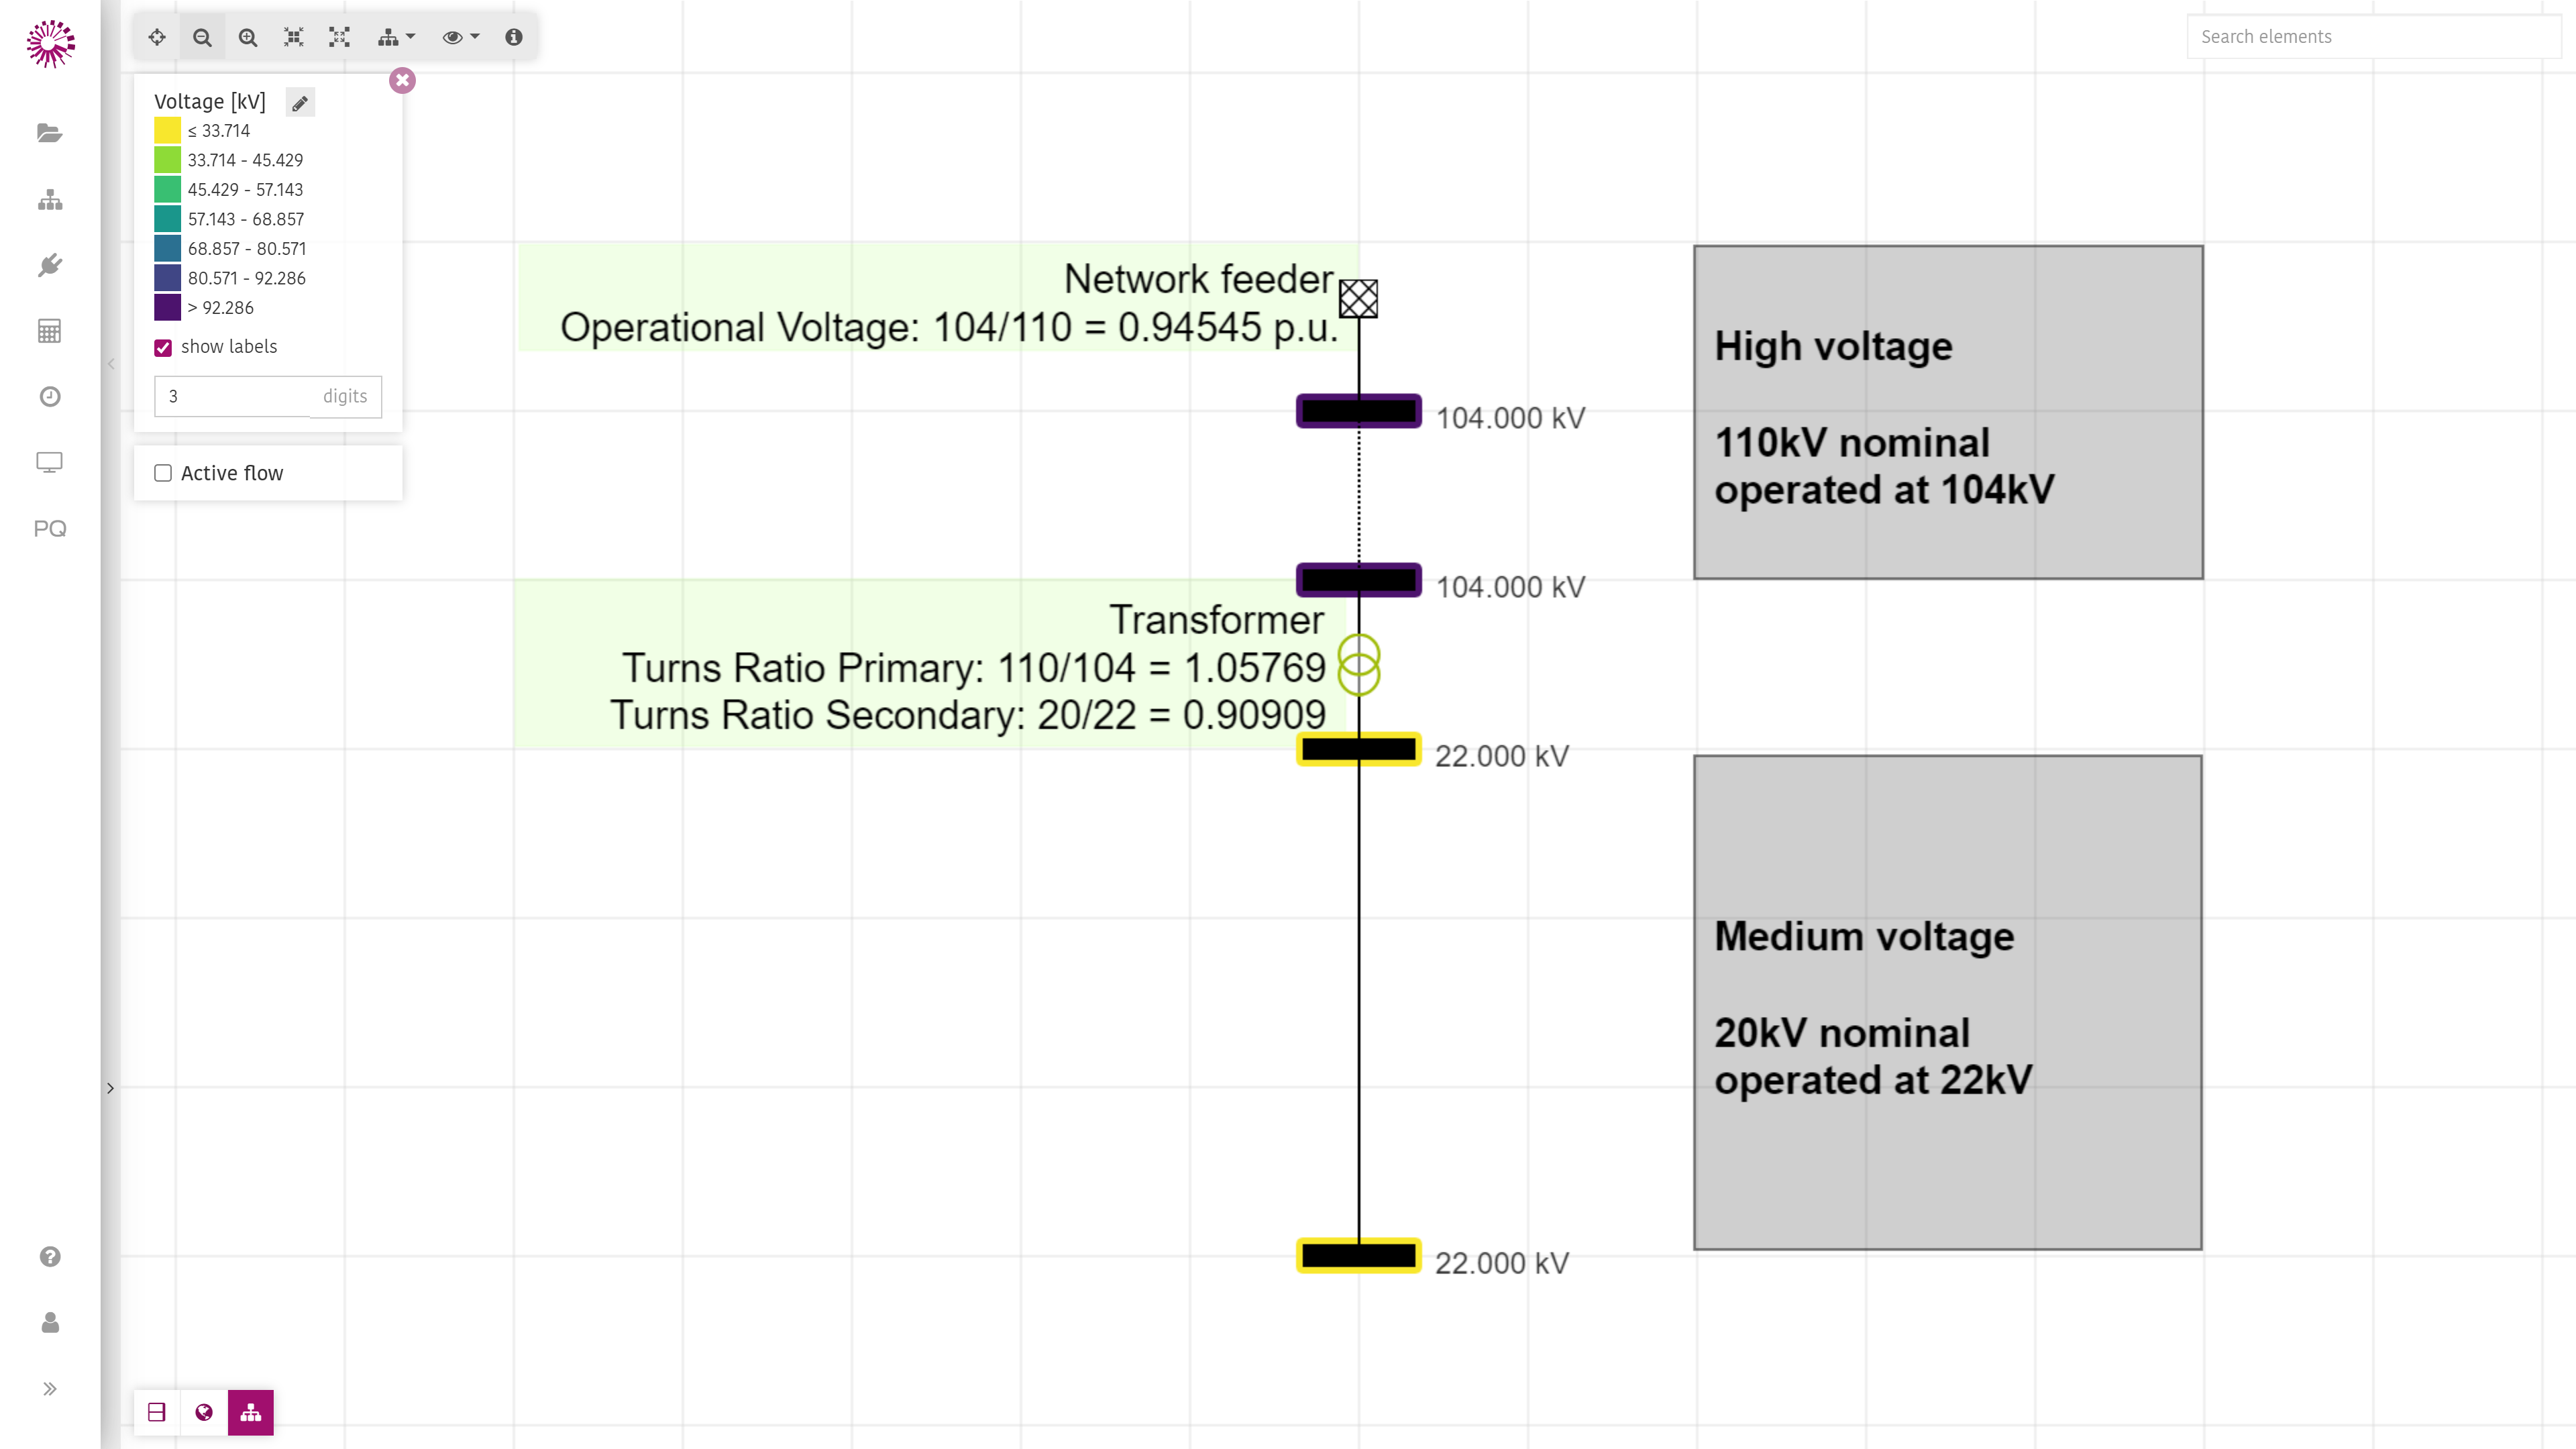This screenshot has width=2576, height=1449.
Task: Open the clock history icon in sidebar
Action: point(50,397)
